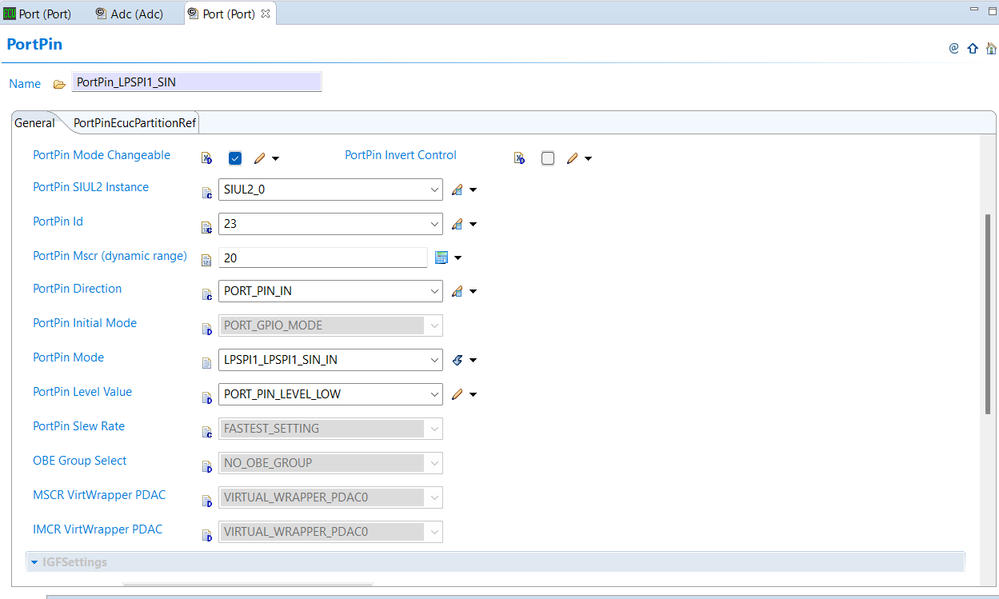This screenshot has width=999, height=599.
Task: Click the home icon in PortPin header
Action: click(x=991, y=48)
